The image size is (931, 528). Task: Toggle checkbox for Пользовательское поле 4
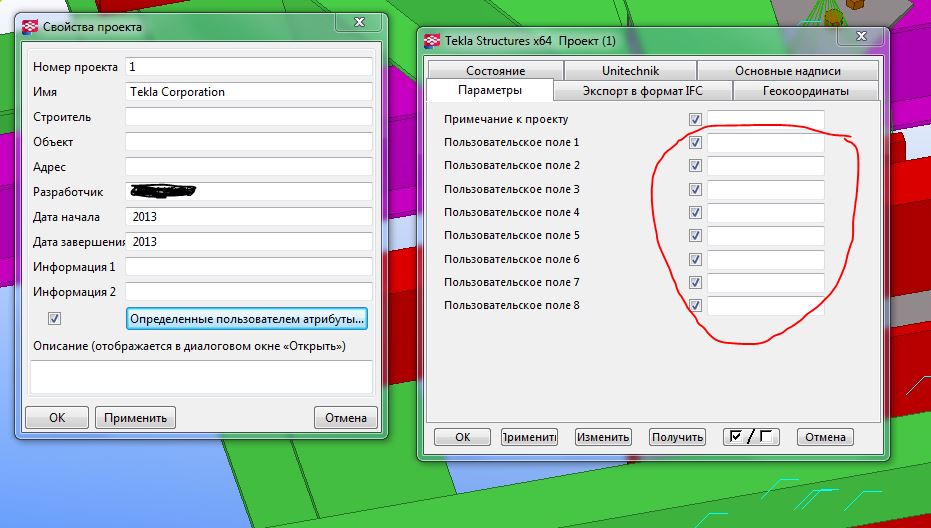coord(695,213)
